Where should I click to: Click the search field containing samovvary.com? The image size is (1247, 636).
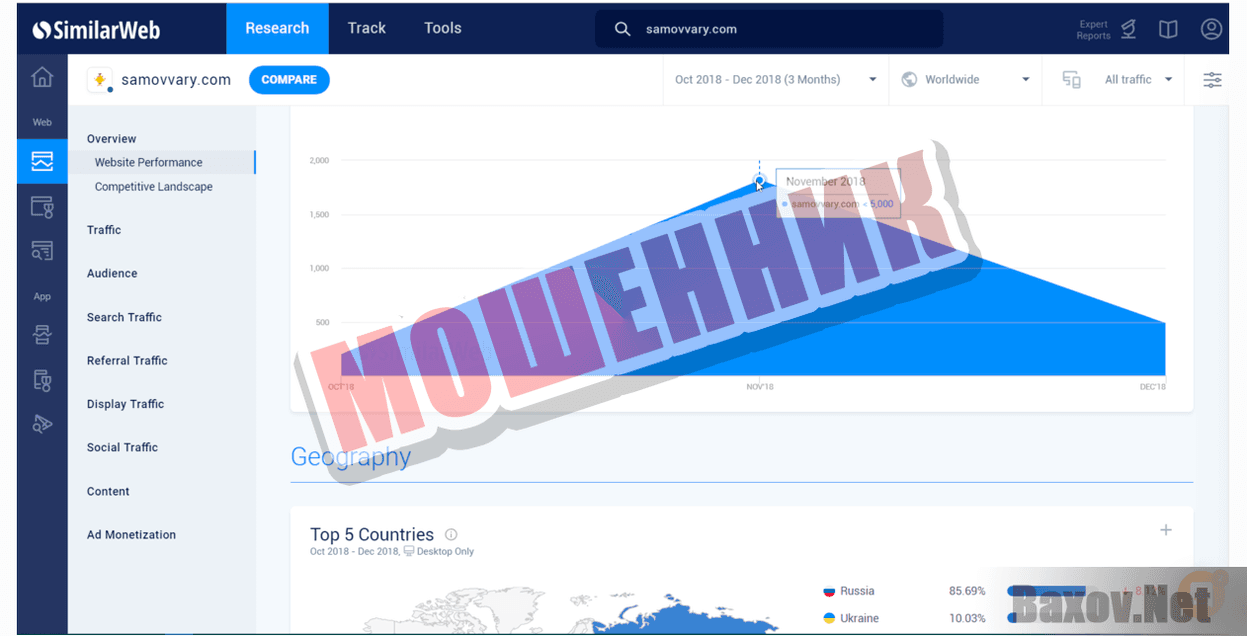tap(768, 29)
